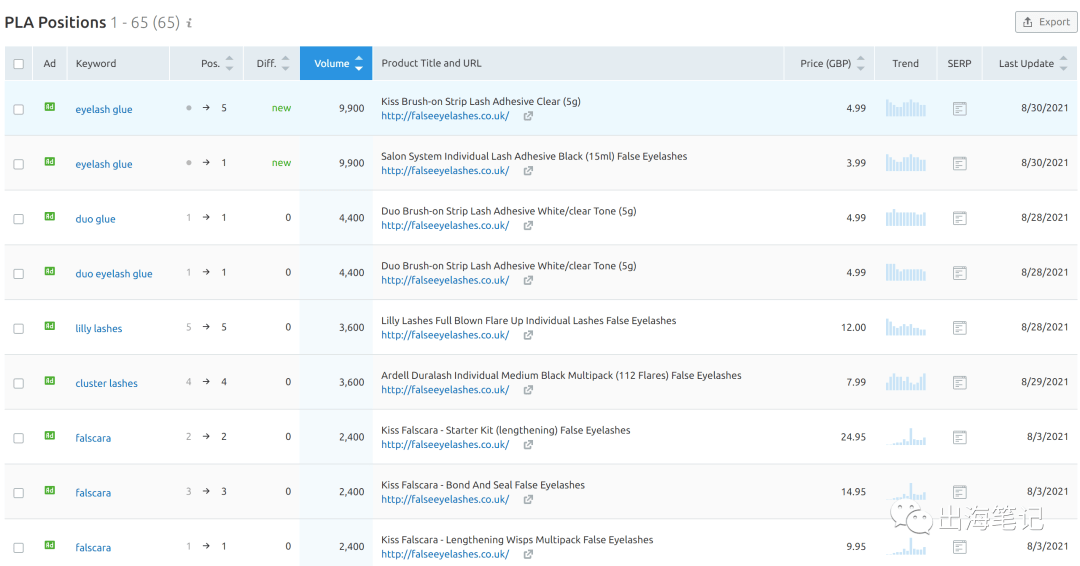Check the box for duo eyelash glue row
Image resolution: width=1080 pixels, height=566 pixels.
[19, 274]
